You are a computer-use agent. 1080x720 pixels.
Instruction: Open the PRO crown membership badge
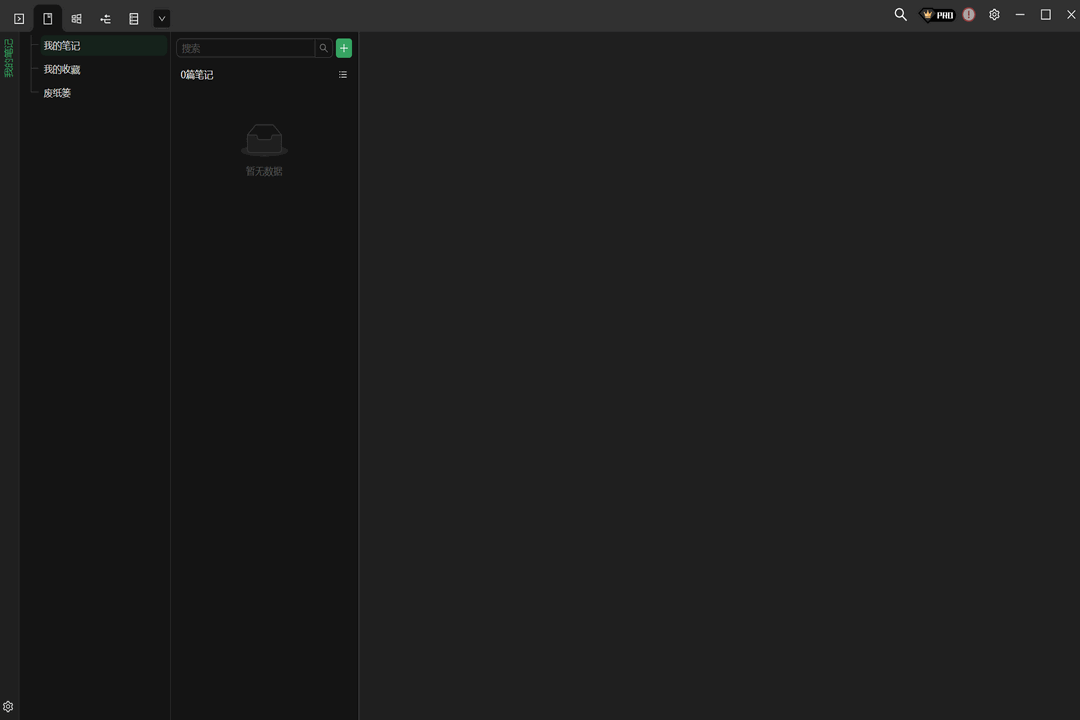click(x=938, y=15)
